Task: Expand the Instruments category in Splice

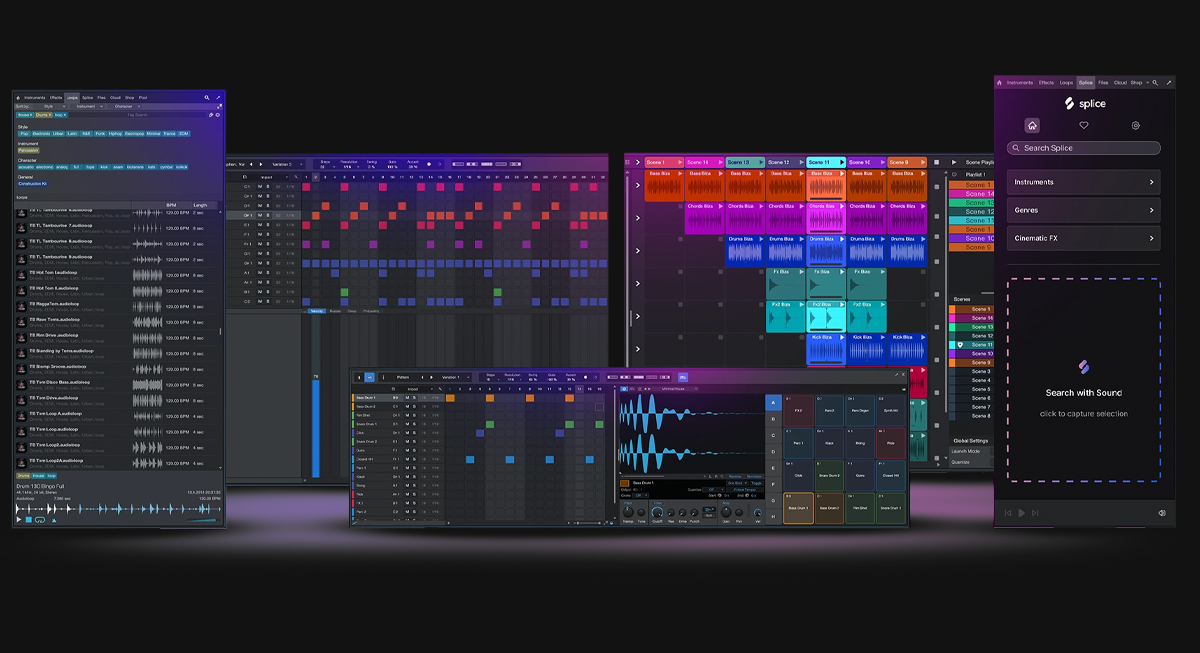Action: 1084,182
